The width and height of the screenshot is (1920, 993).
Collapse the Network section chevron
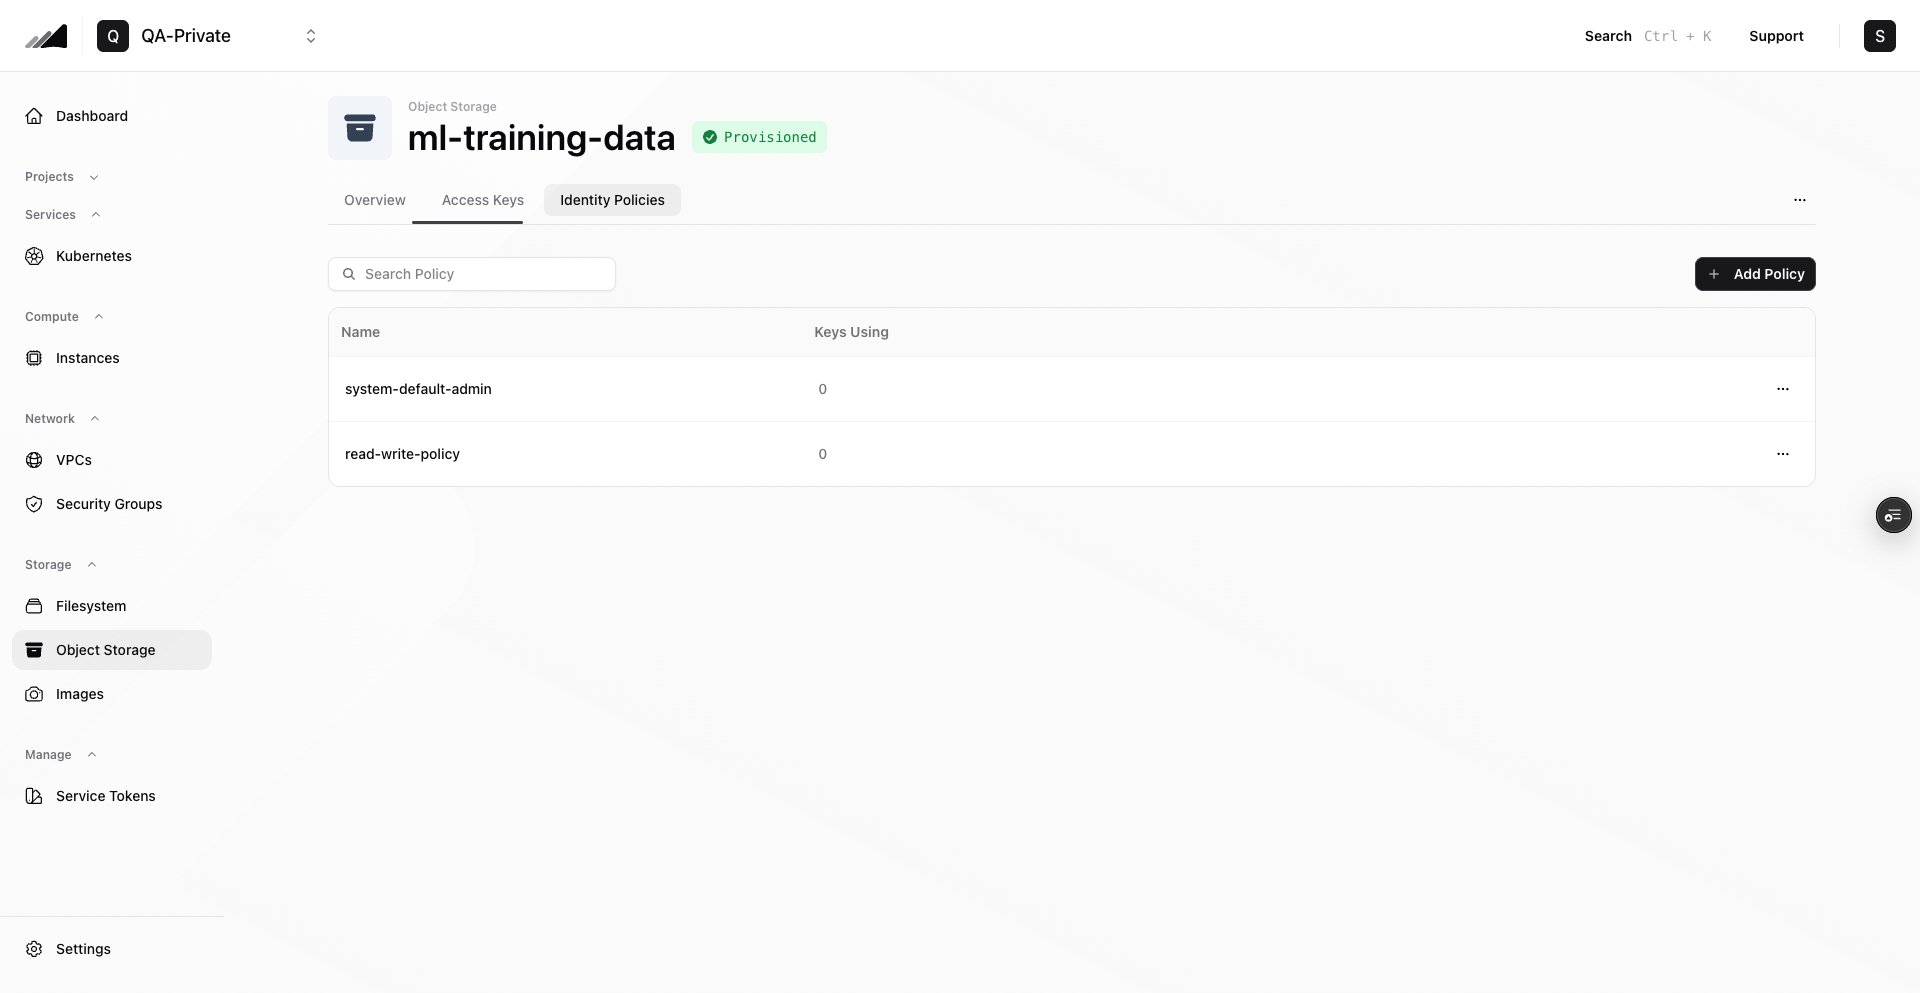click(95, 419)
